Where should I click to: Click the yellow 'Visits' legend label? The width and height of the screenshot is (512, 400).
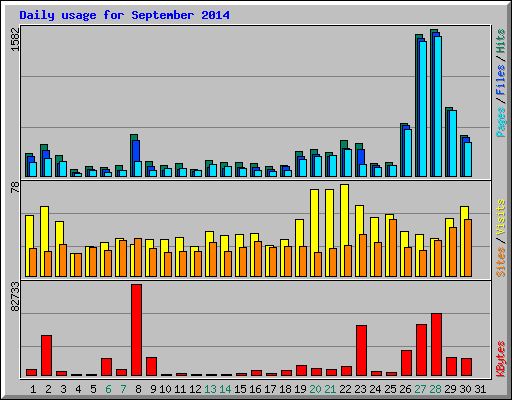[x=500, y=218]
